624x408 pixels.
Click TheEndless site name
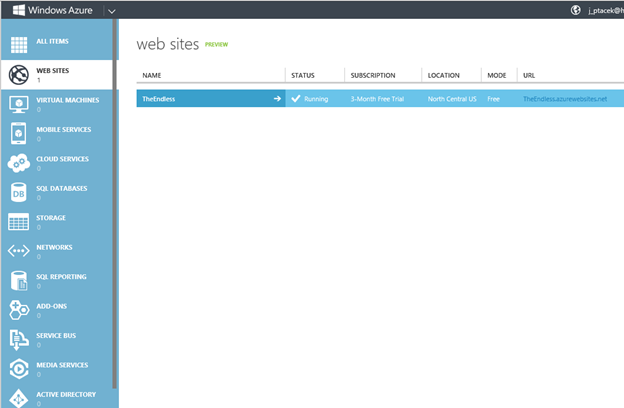(x=158, y=99)
